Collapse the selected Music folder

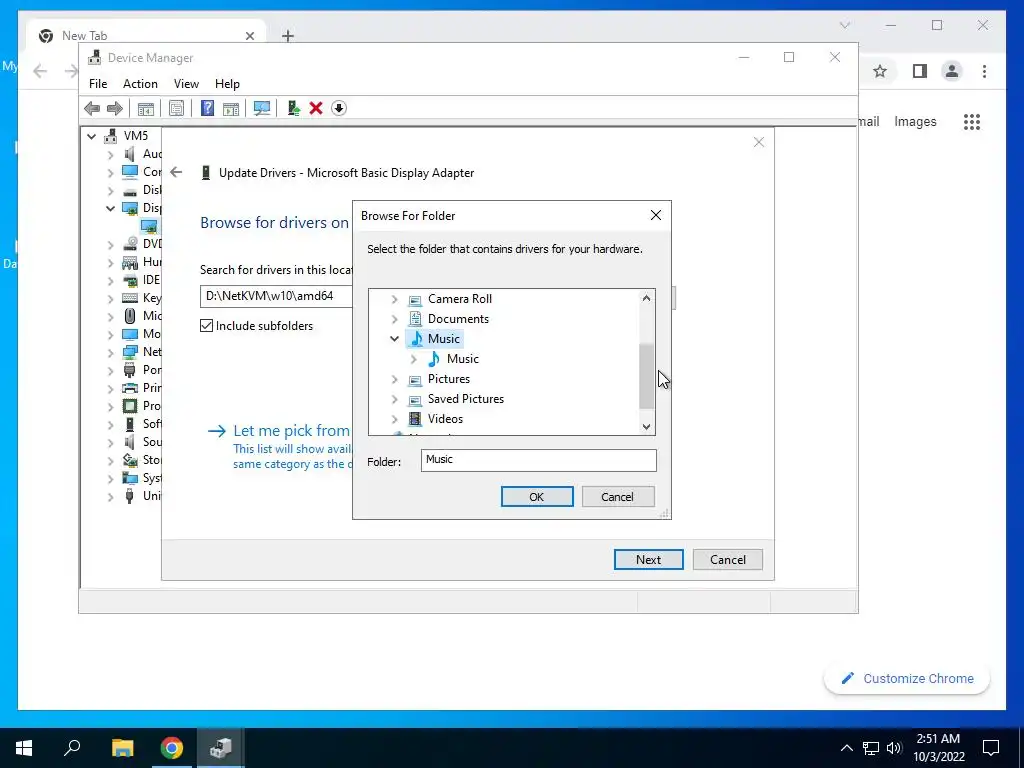click(x=394, y=338)
